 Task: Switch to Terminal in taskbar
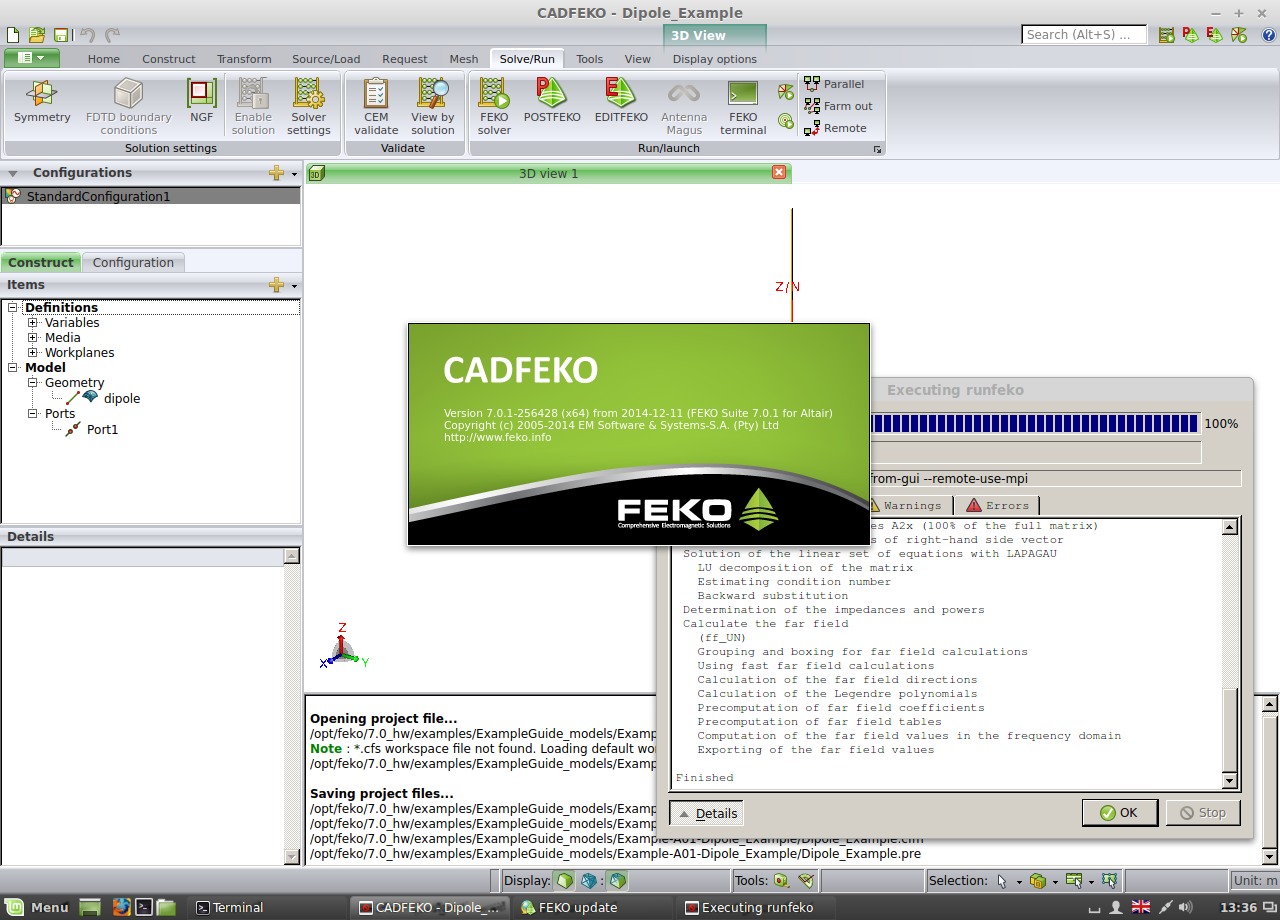tap(267, 907)
